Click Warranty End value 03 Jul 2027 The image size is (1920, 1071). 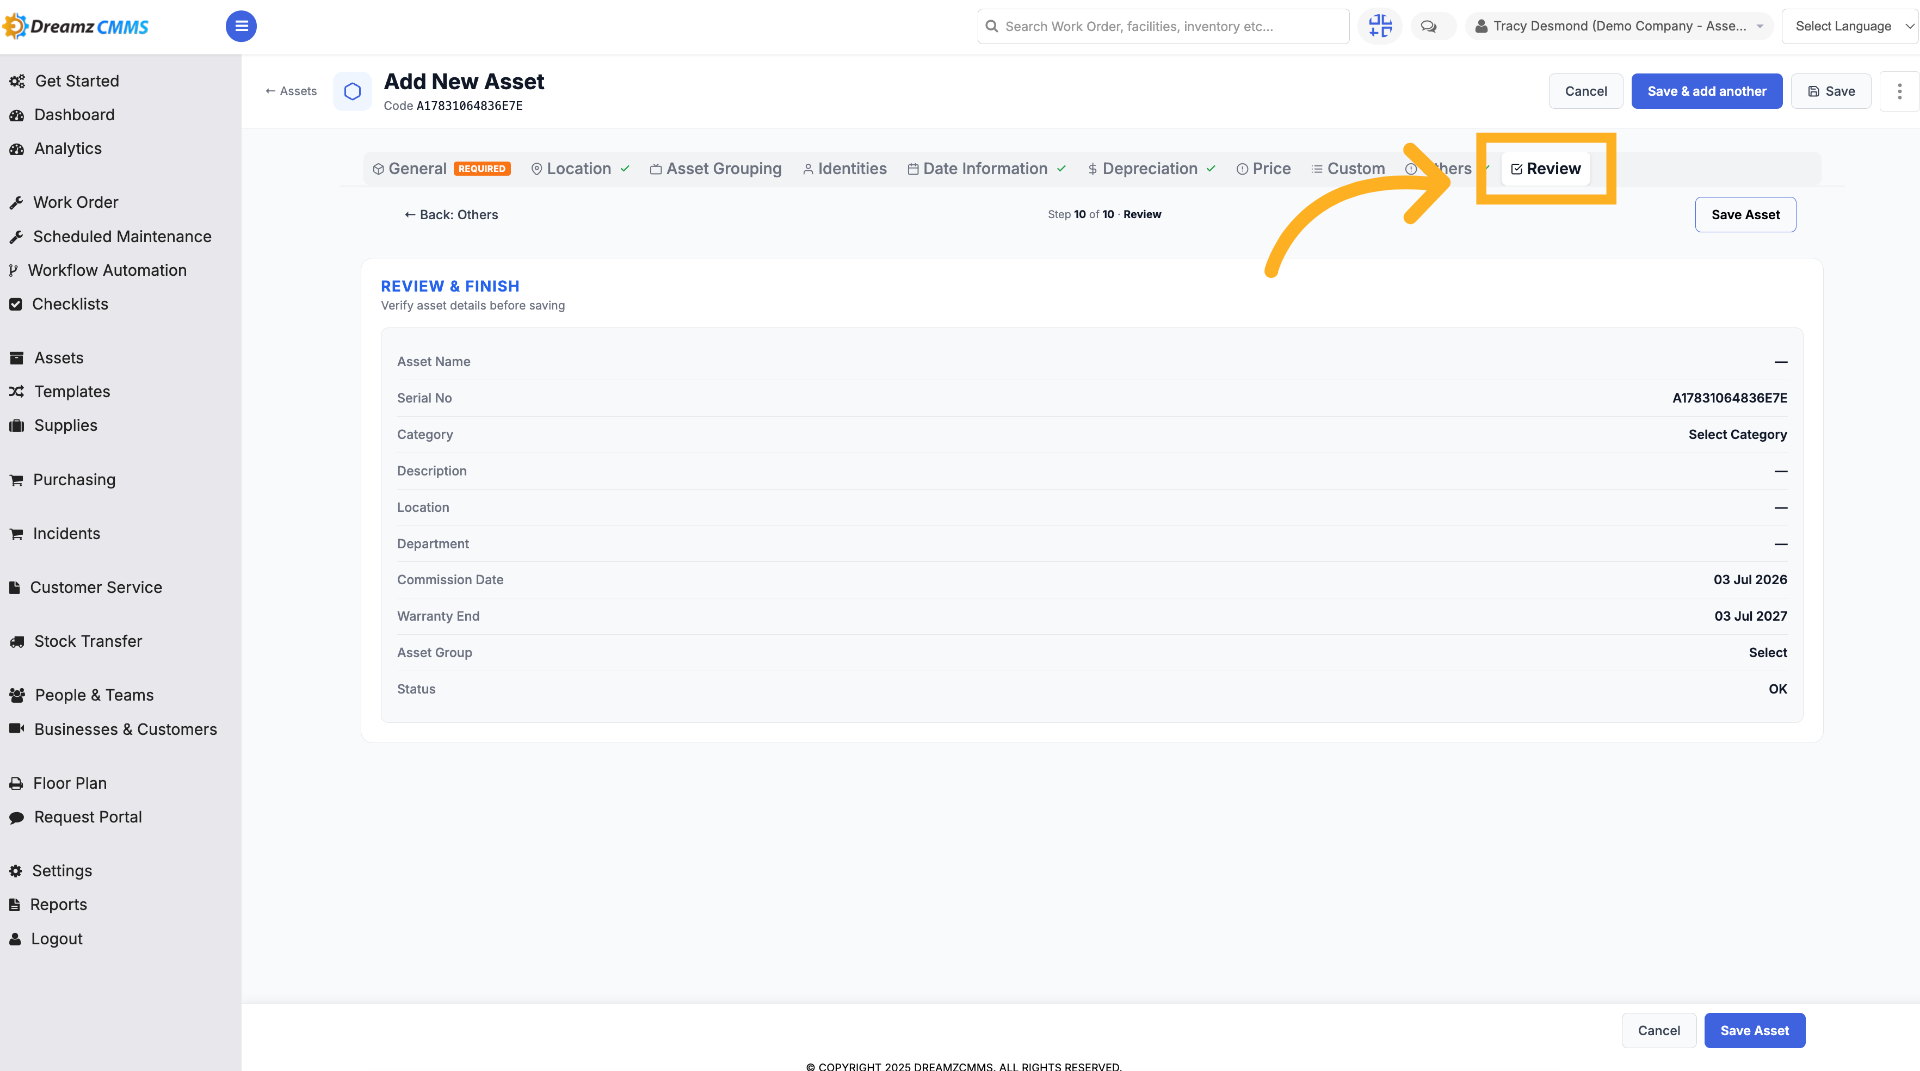(1750, 617)
